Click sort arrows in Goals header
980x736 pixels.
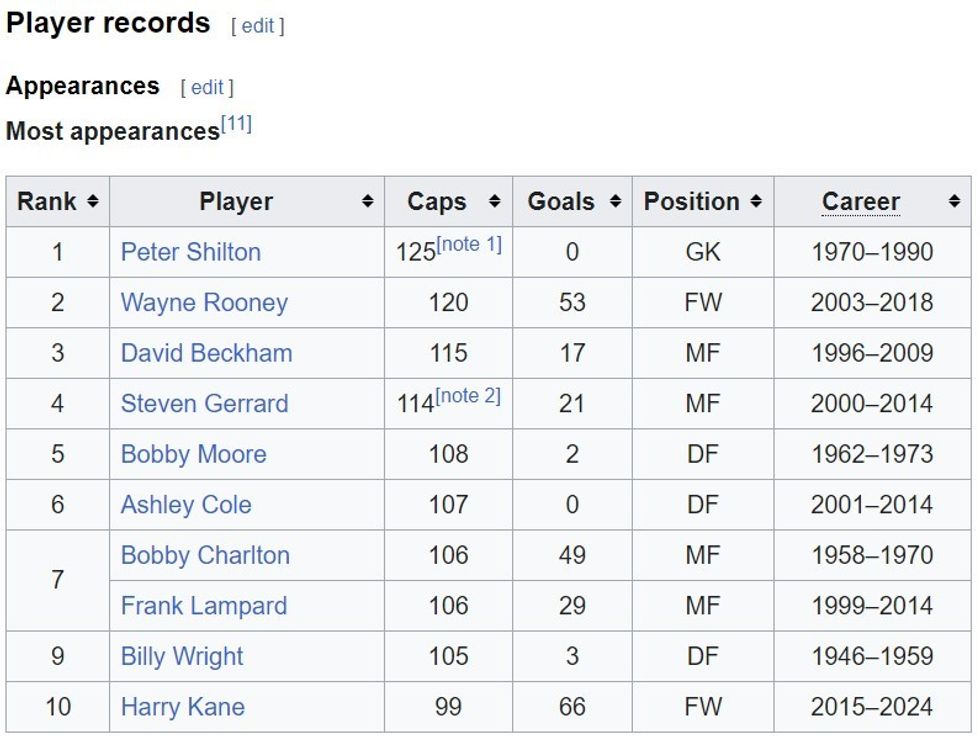coord(615,202)
